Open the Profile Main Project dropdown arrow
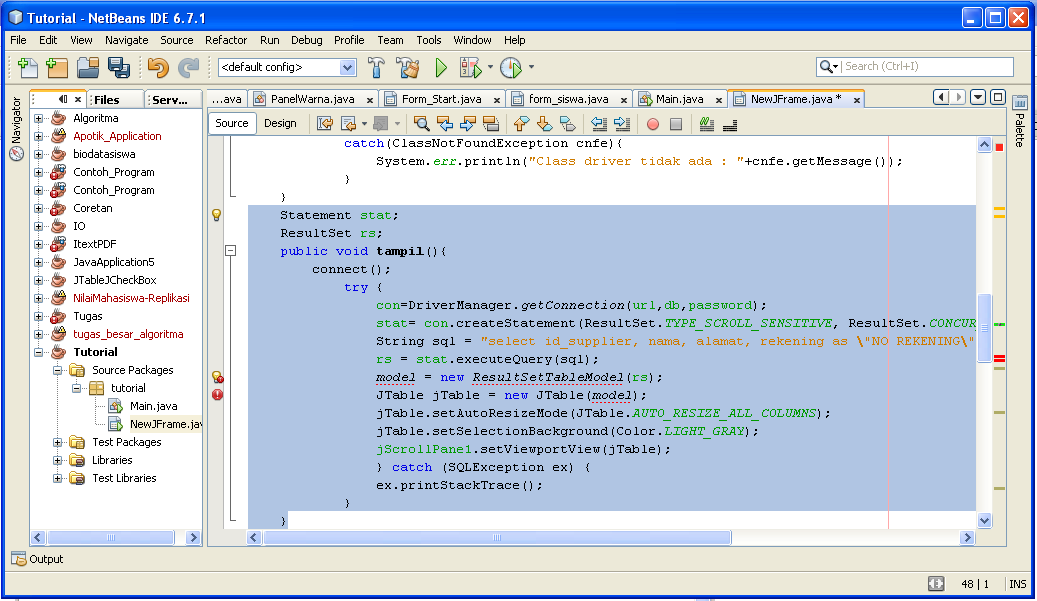 pos(531,67)
